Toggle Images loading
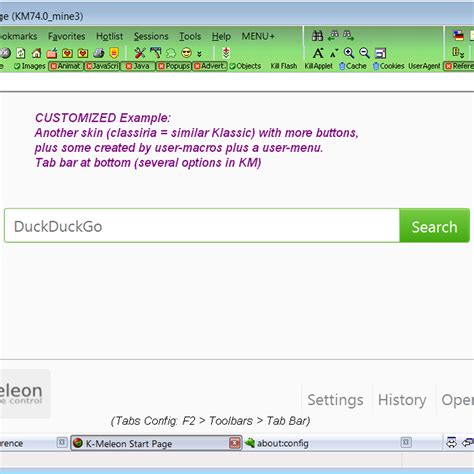The height and width of the screenshot is (474, 474). click(30, 66)
